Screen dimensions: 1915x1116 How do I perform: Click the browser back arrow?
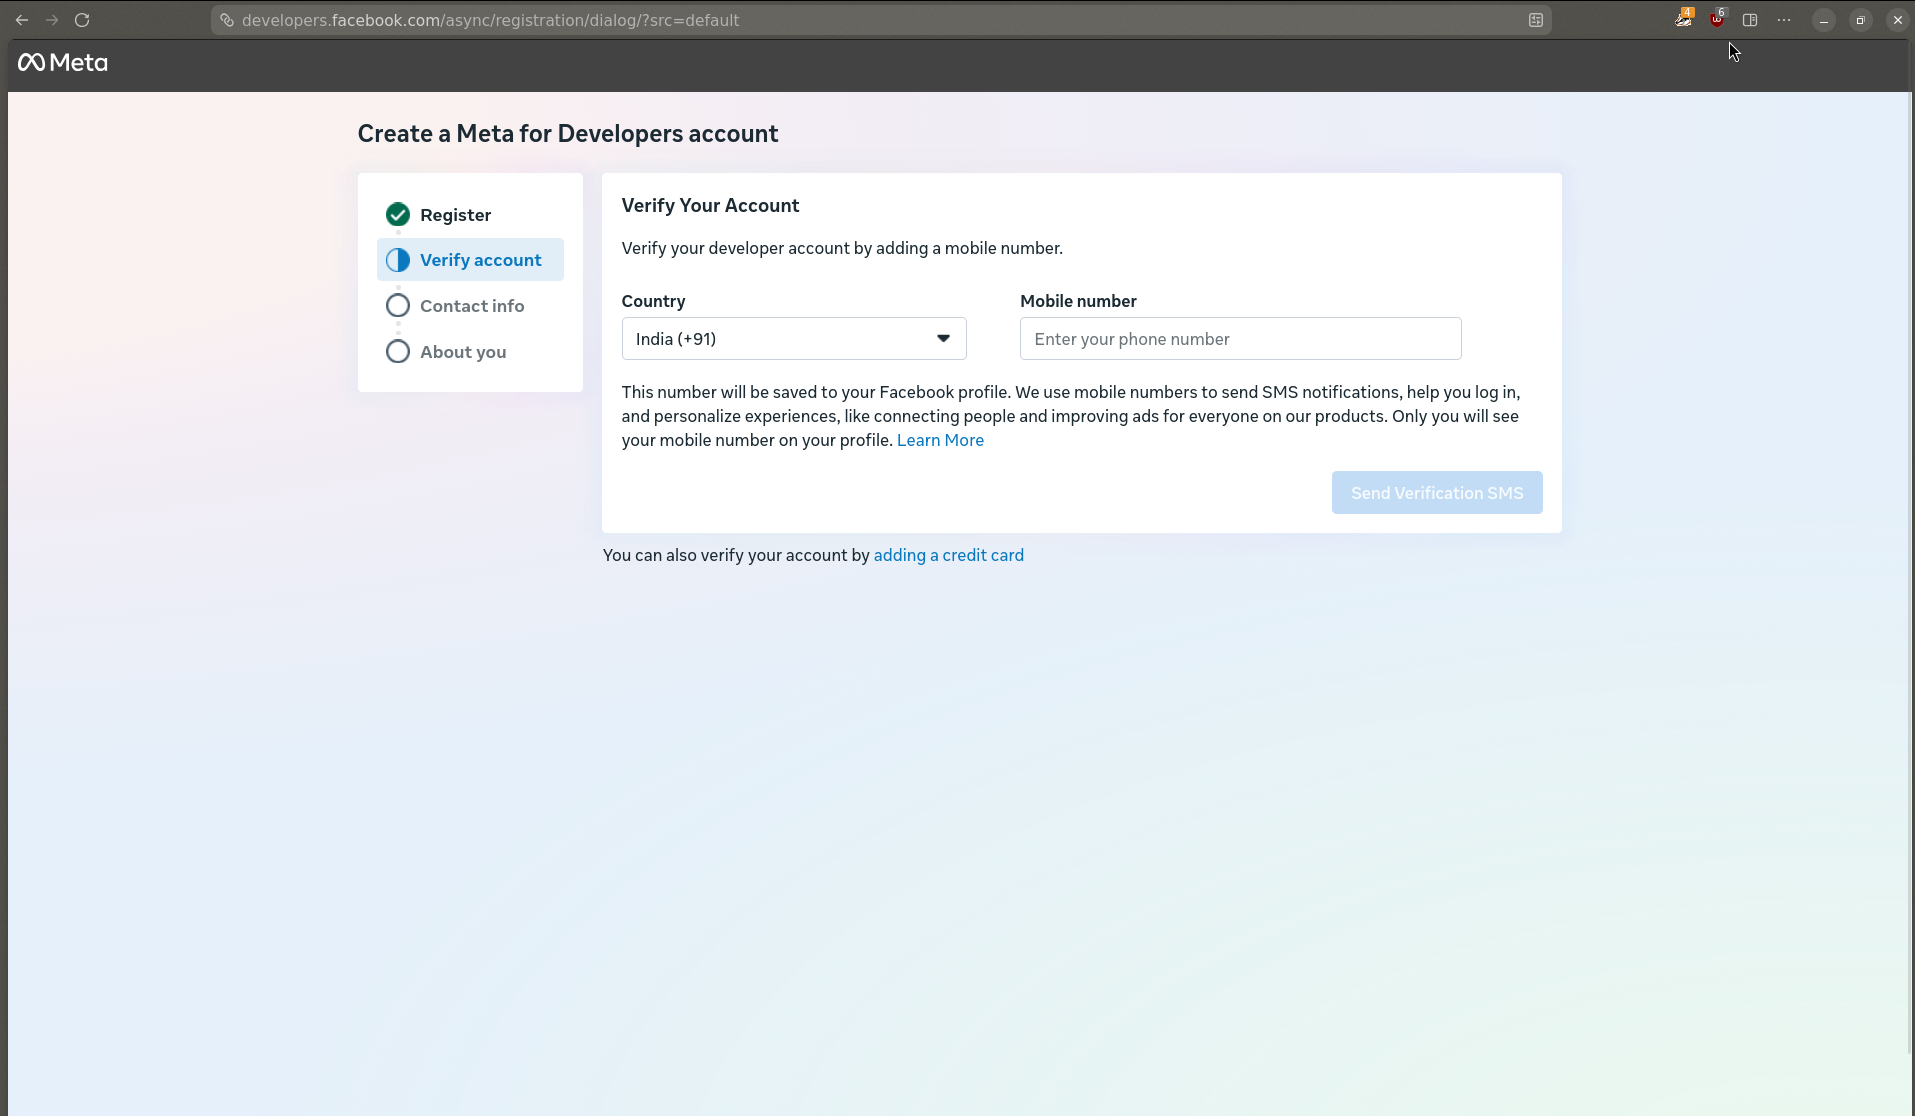pyautogui.click(x=22, y=20)
